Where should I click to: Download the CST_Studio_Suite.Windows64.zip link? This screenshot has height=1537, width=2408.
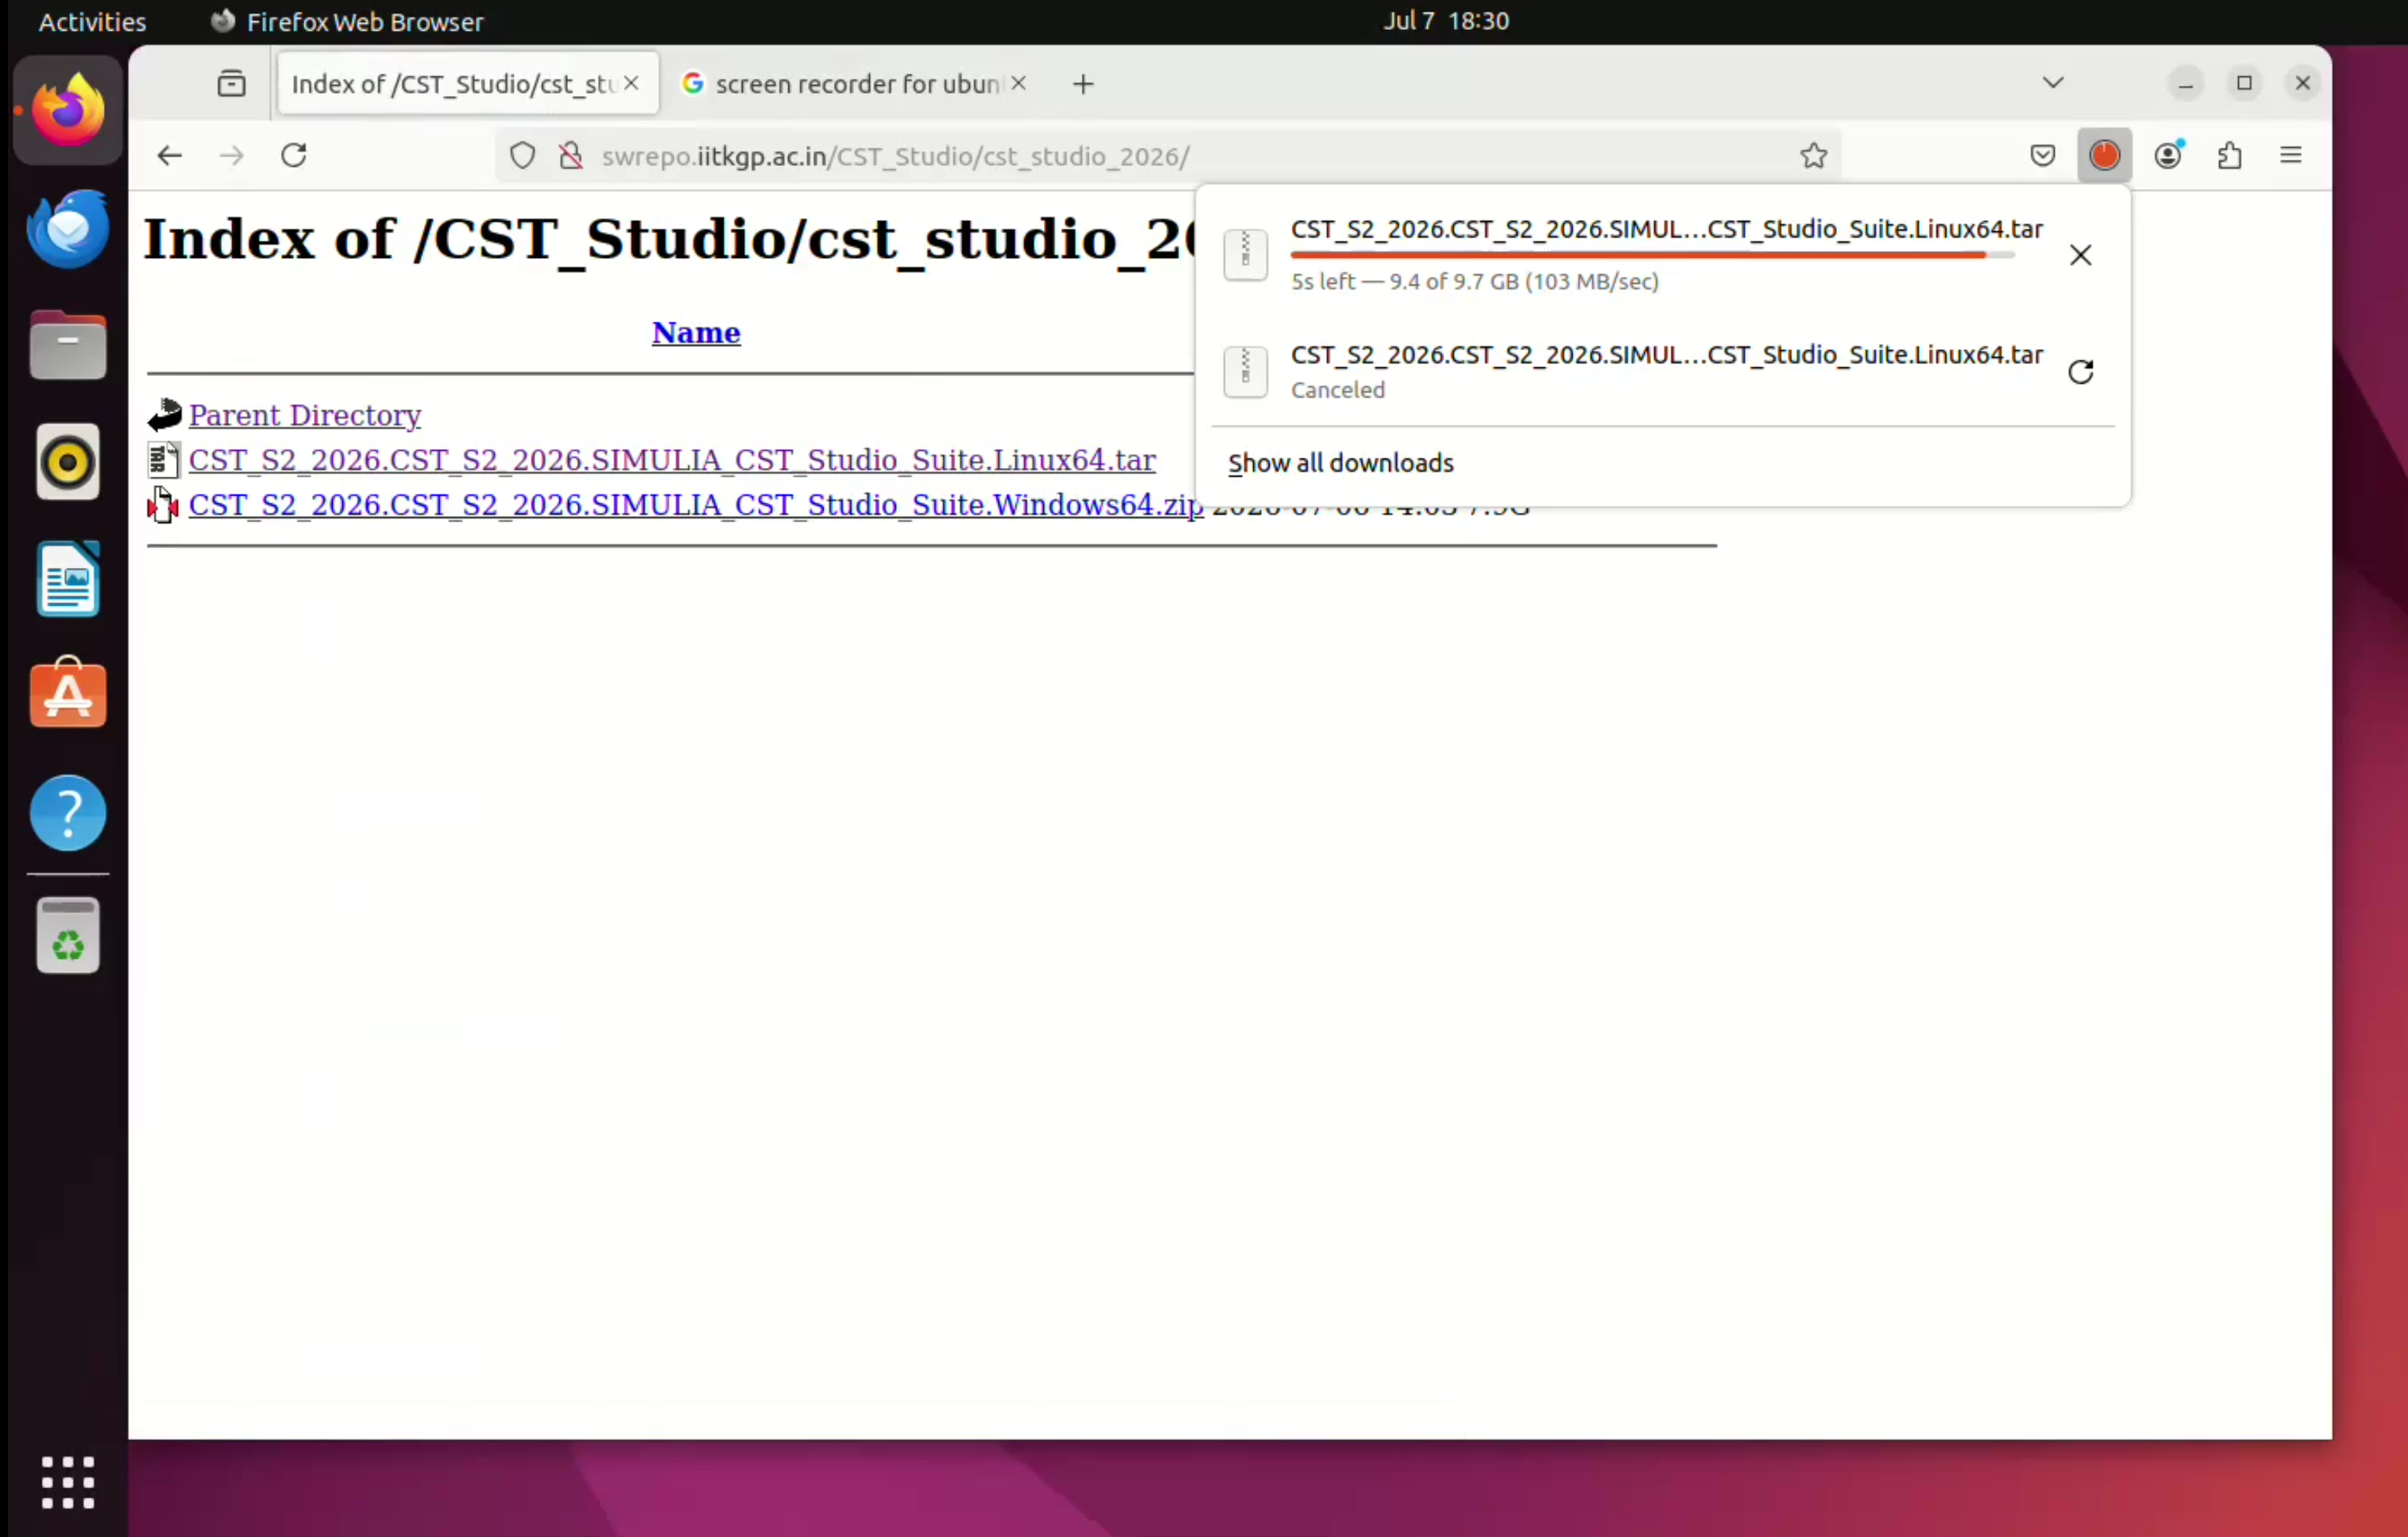point(696,505)
